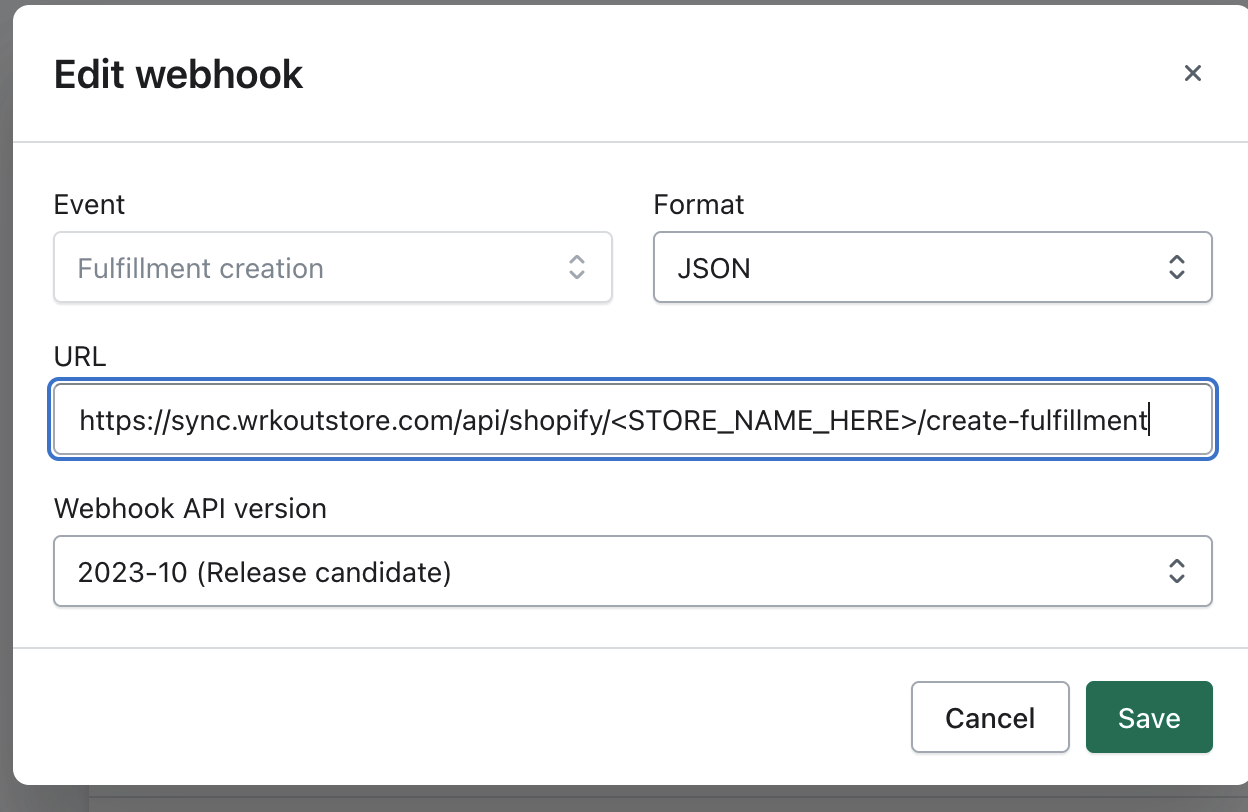Click the Format field's chevron arrows

pyautogui.click(x=1177, y=267)
